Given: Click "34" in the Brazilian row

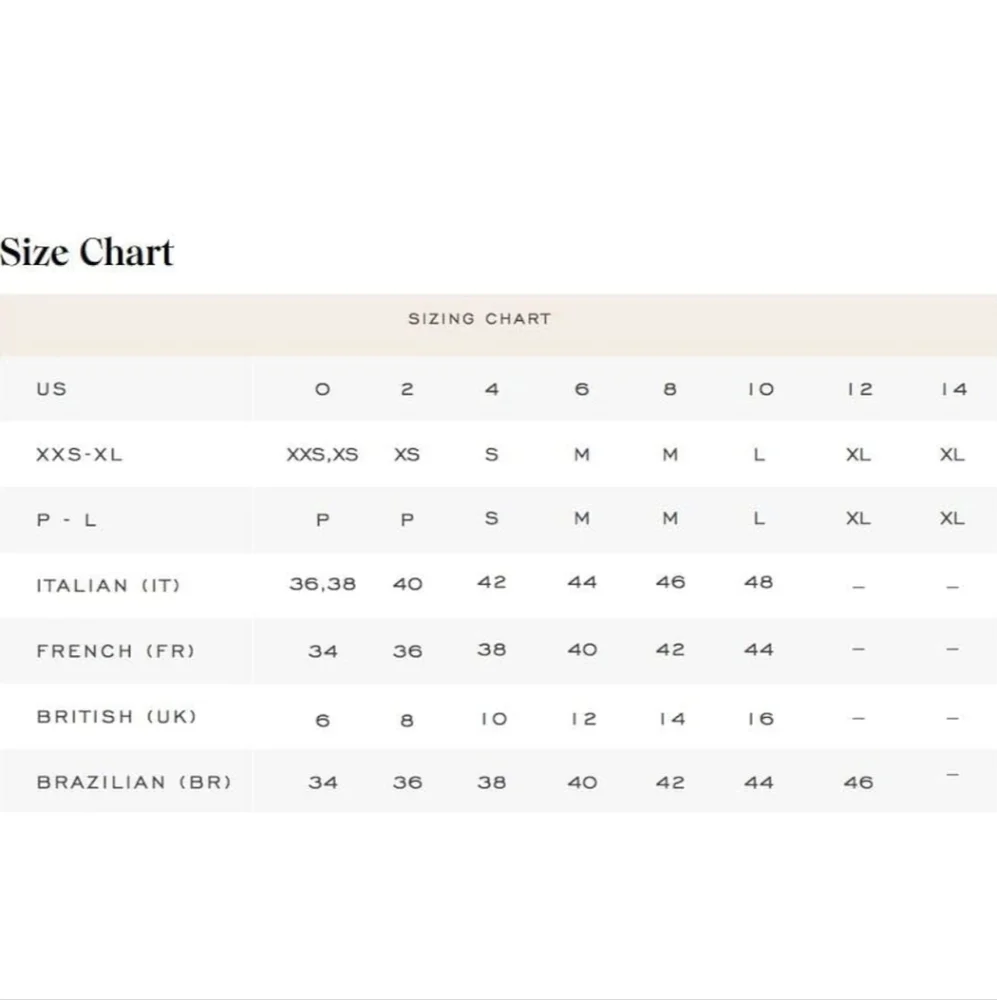Looking at the screenshot, I should pyautogui.click(x=323, y=783).
